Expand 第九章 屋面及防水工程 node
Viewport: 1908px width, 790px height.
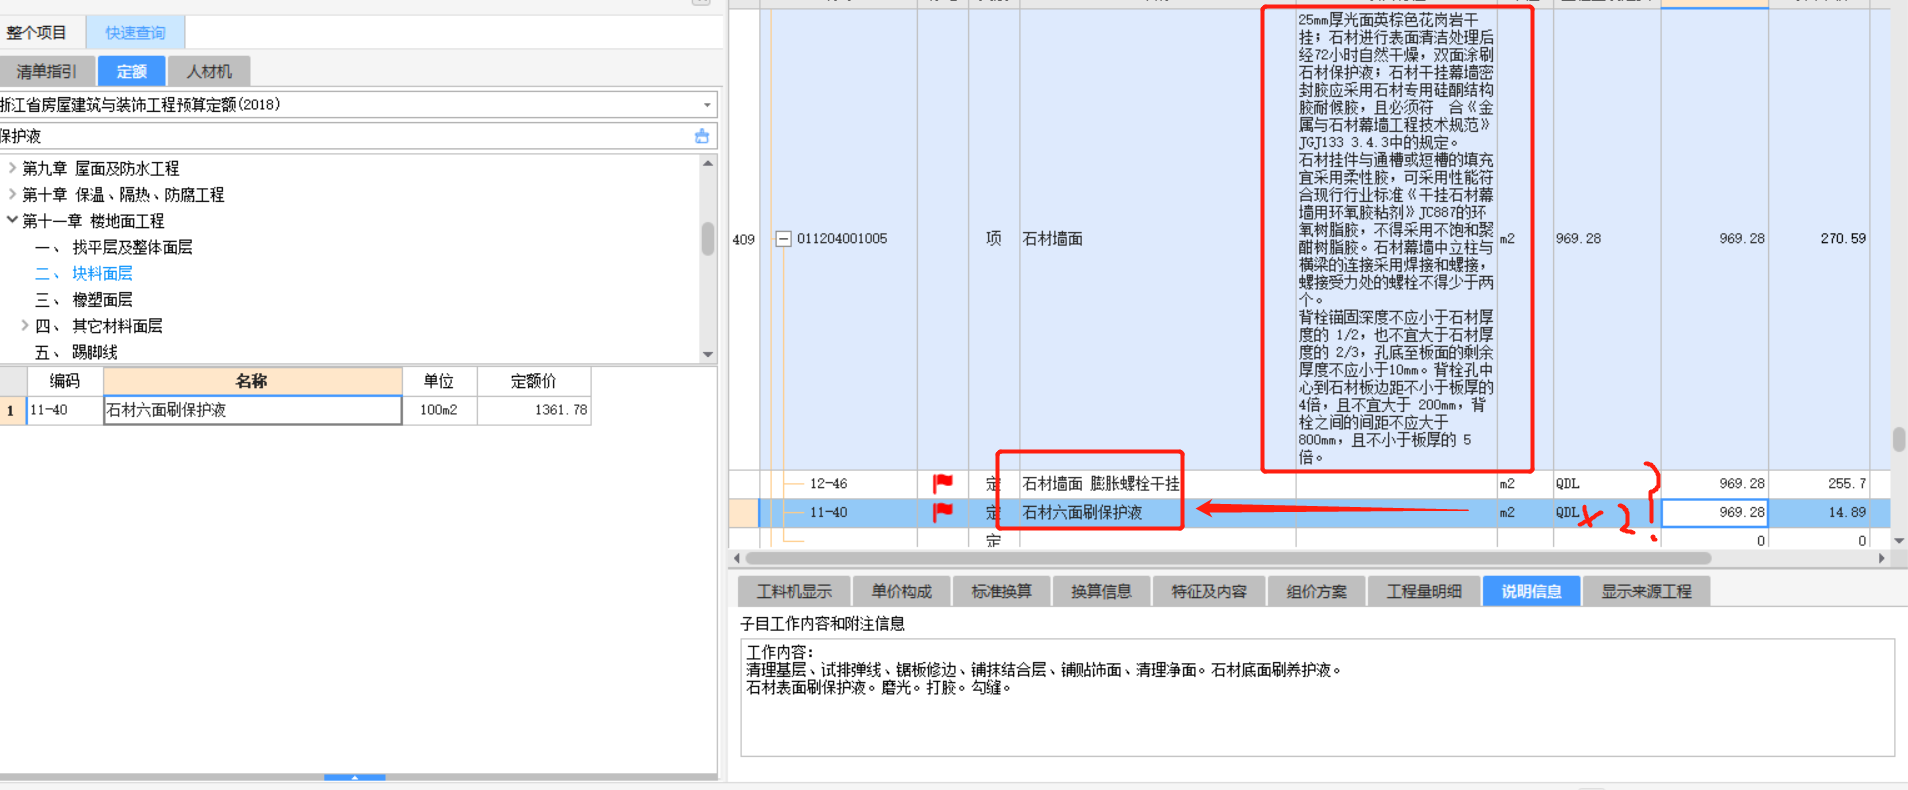[12, 168]
